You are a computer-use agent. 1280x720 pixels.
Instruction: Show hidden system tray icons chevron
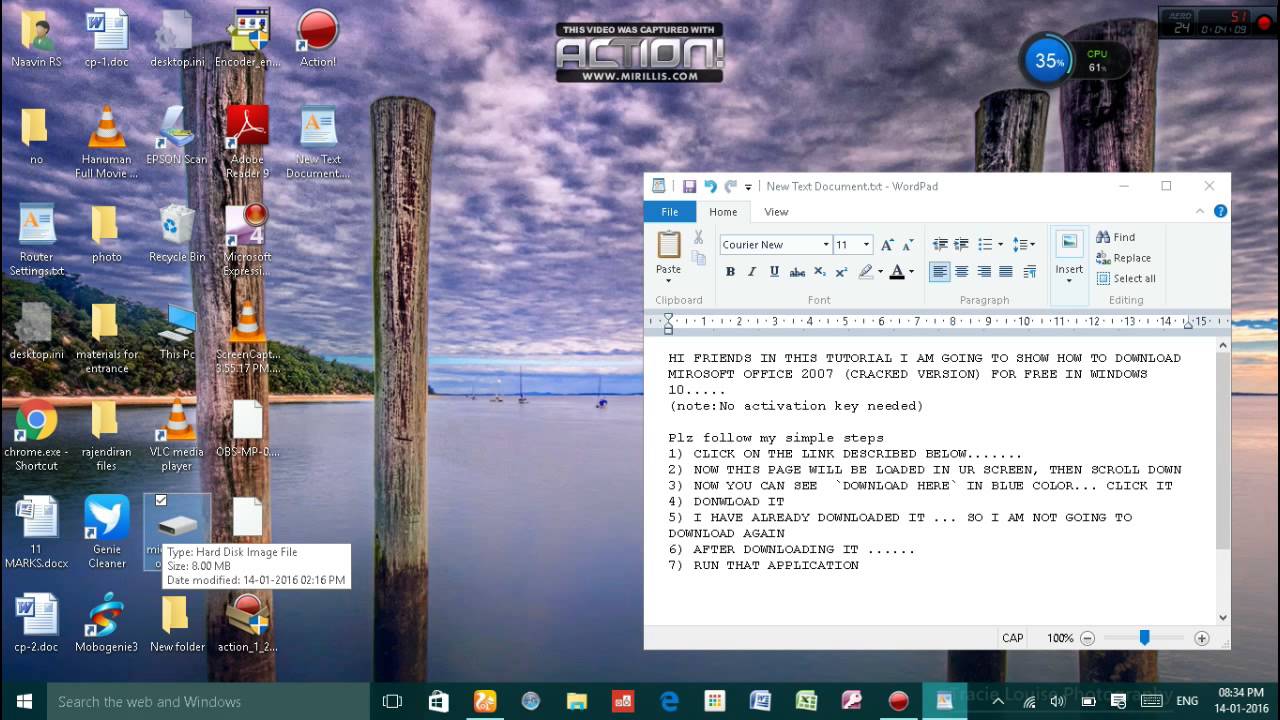pos(998,701)
